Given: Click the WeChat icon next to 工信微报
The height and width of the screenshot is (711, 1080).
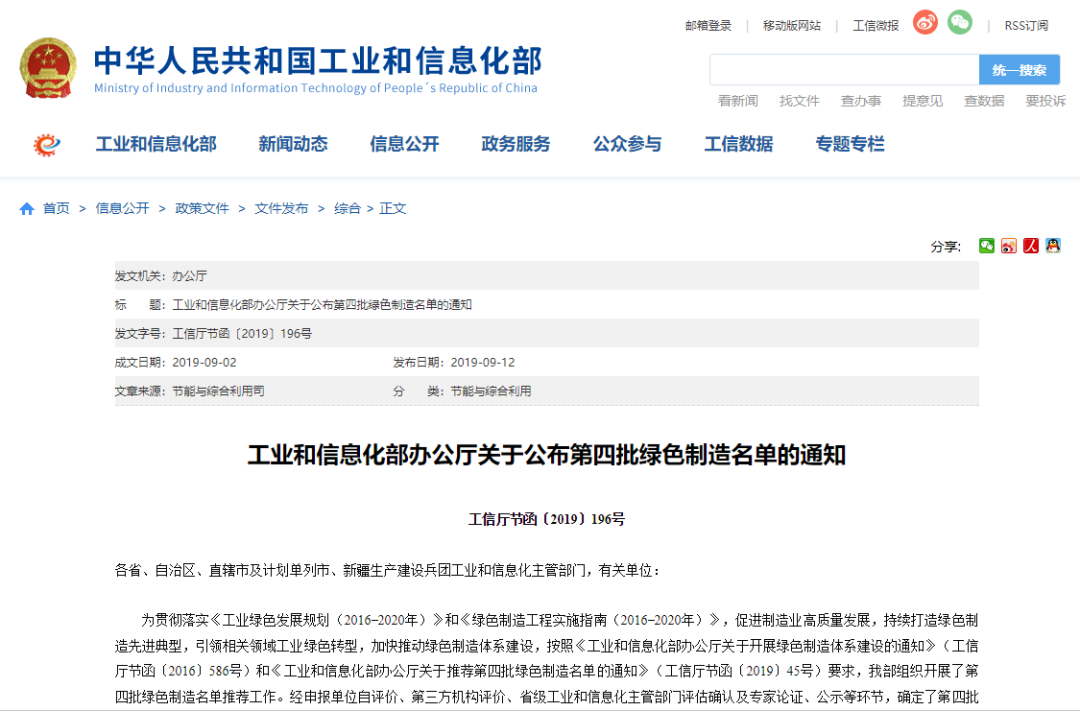Looking at the screenshot, I should click(959, 23).
